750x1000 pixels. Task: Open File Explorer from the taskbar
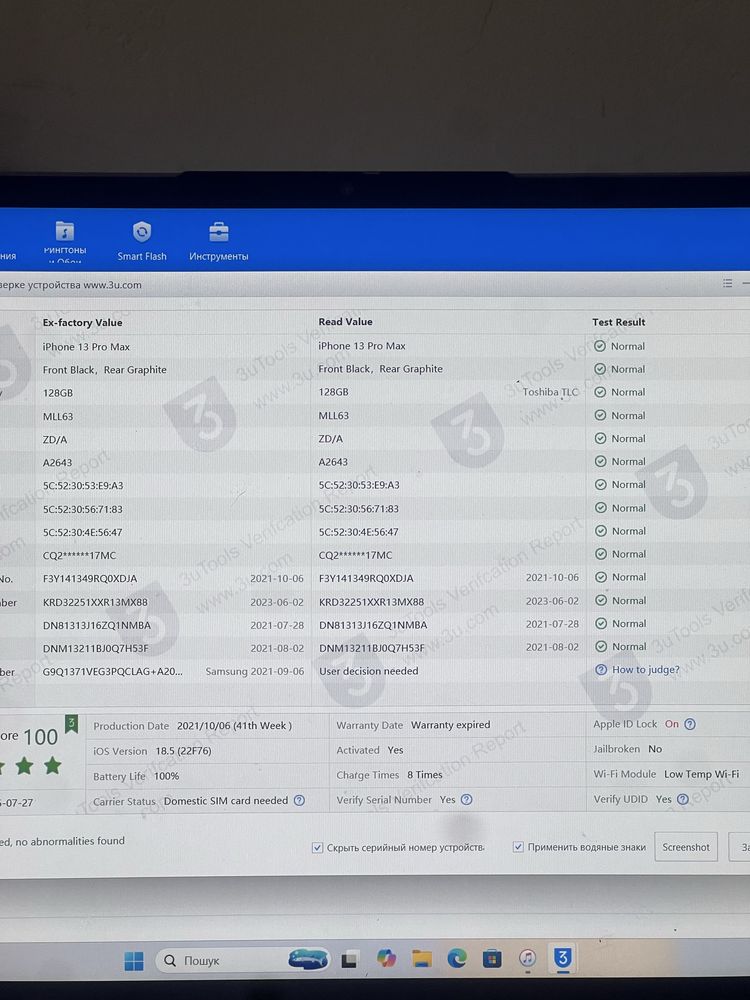pos(422,959)
